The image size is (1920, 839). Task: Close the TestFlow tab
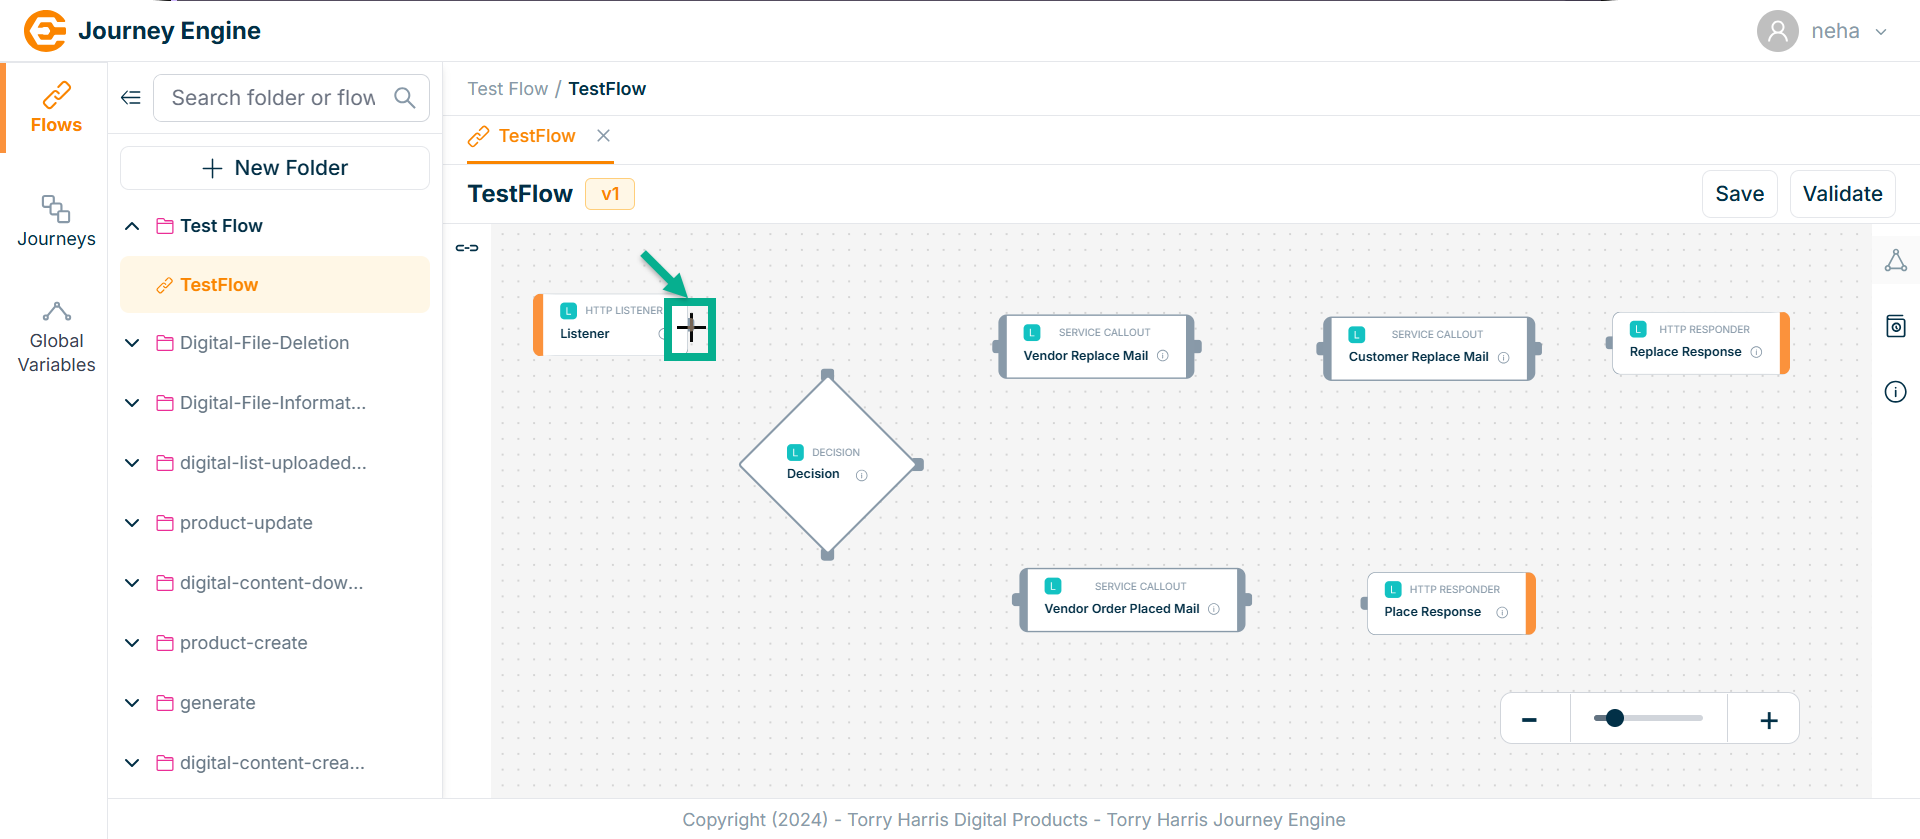tap(603, 136)
